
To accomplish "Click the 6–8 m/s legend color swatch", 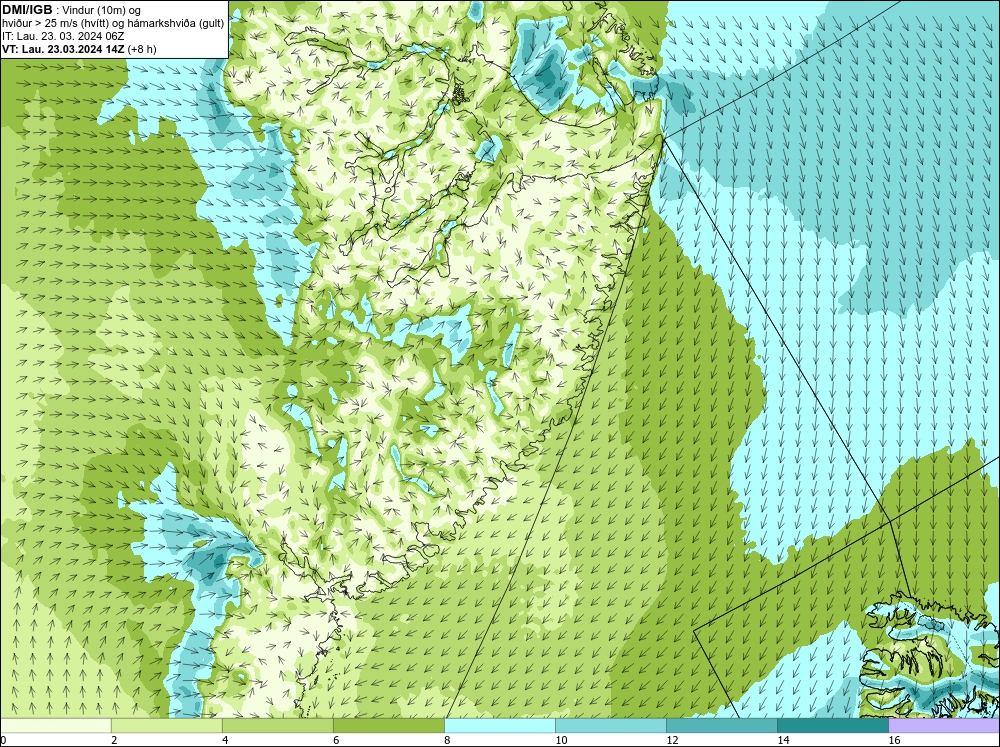I will click(389, 726).
